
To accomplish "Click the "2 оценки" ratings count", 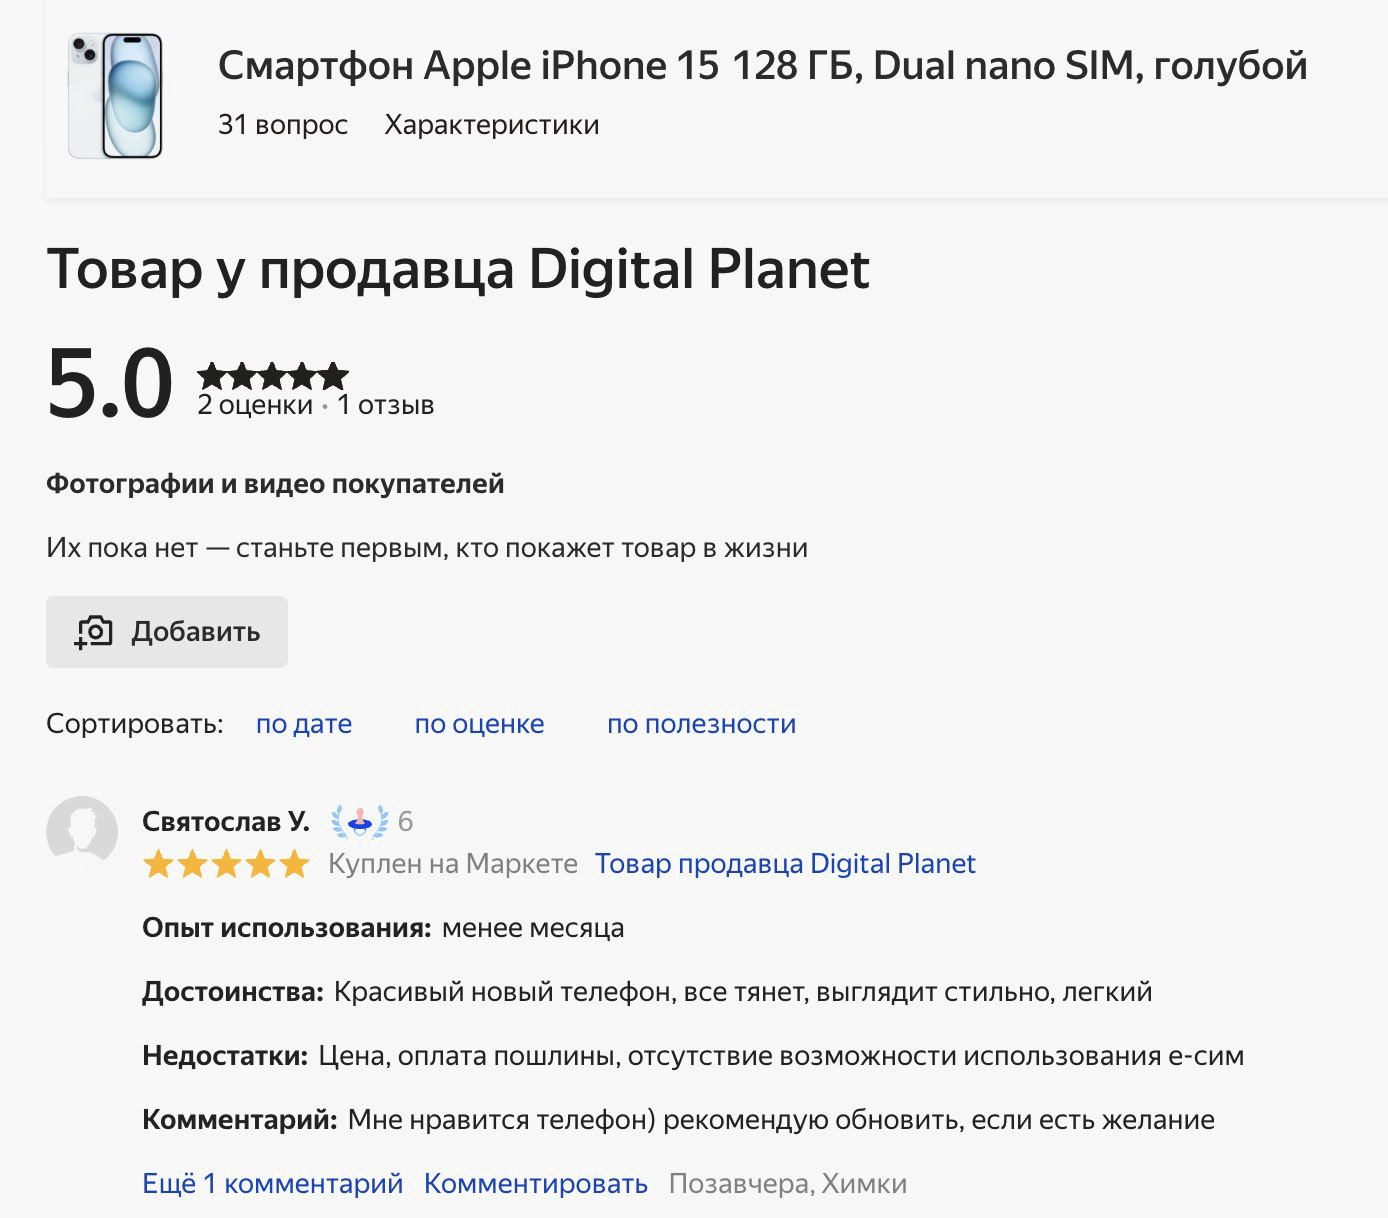I will point(255,406).
